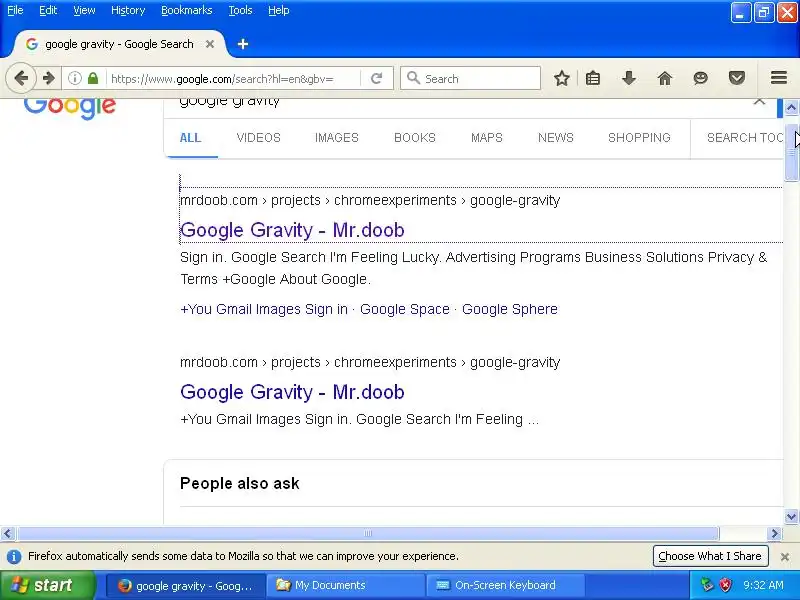The height and width of the screenshot is (600, 800).
Task: Save page to Pocket icon
Action: [x=737, y=79]
